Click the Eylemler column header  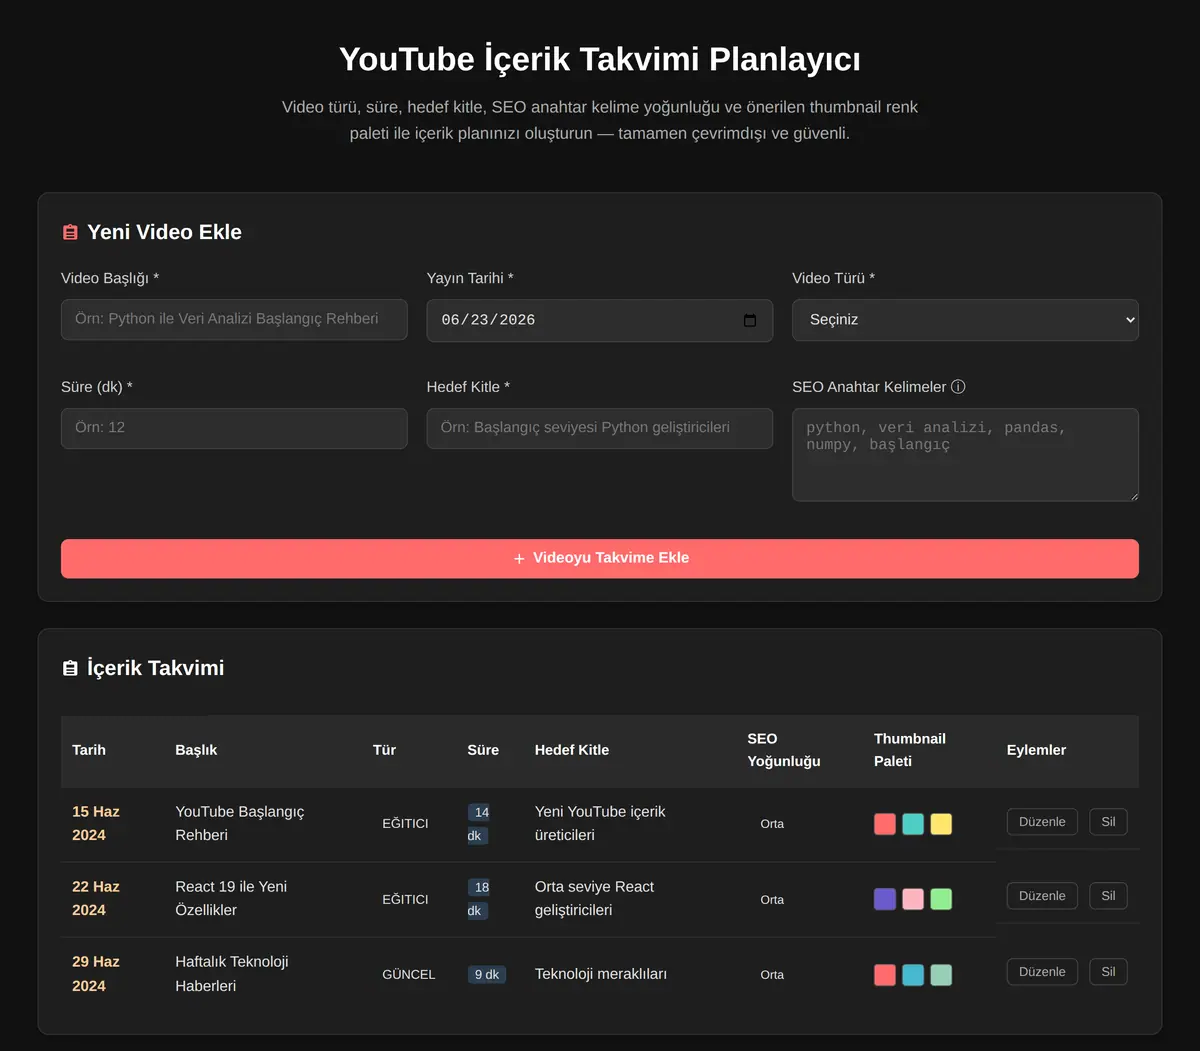coord(1036,750)
